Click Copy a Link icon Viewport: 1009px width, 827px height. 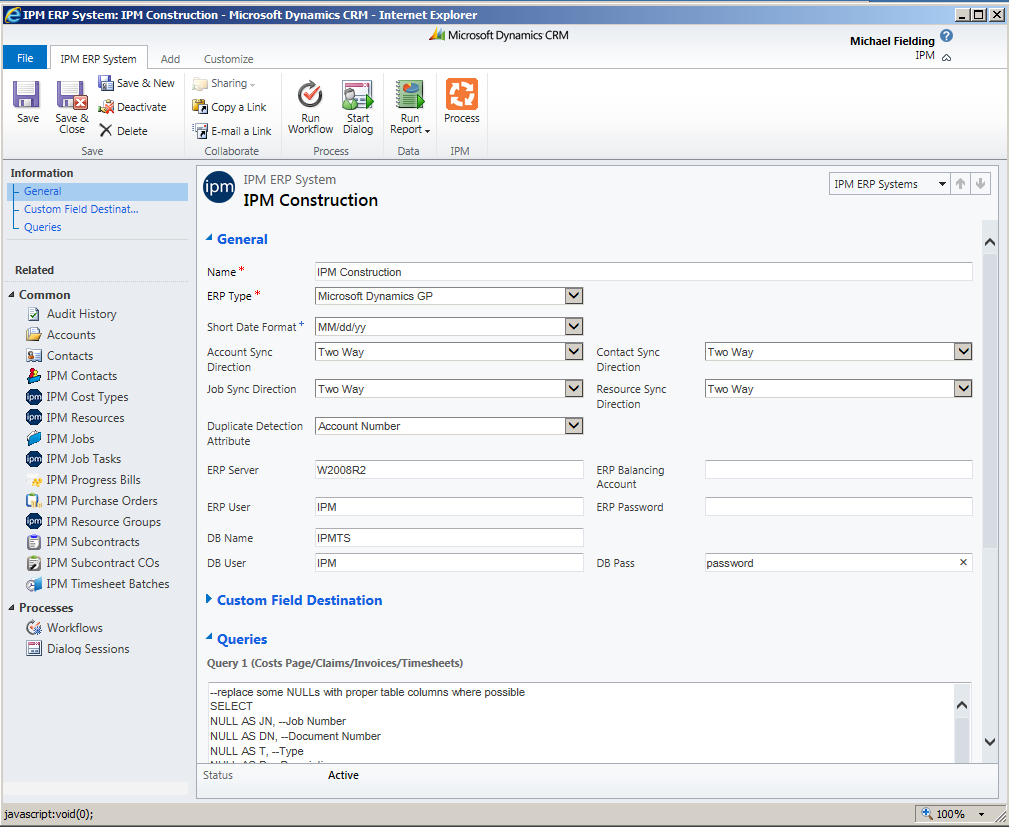[x=200, y=107]
